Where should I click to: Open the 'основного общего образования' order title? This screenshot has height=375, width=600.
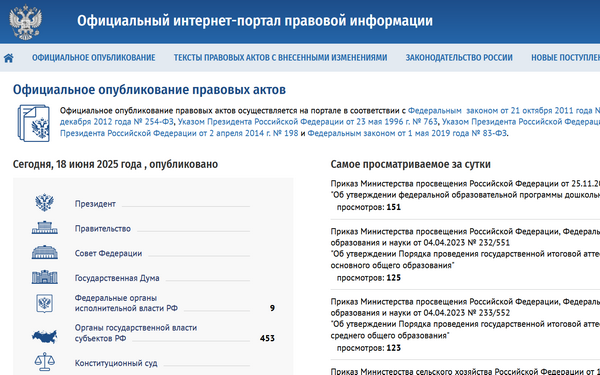click(x=465, y=259)
